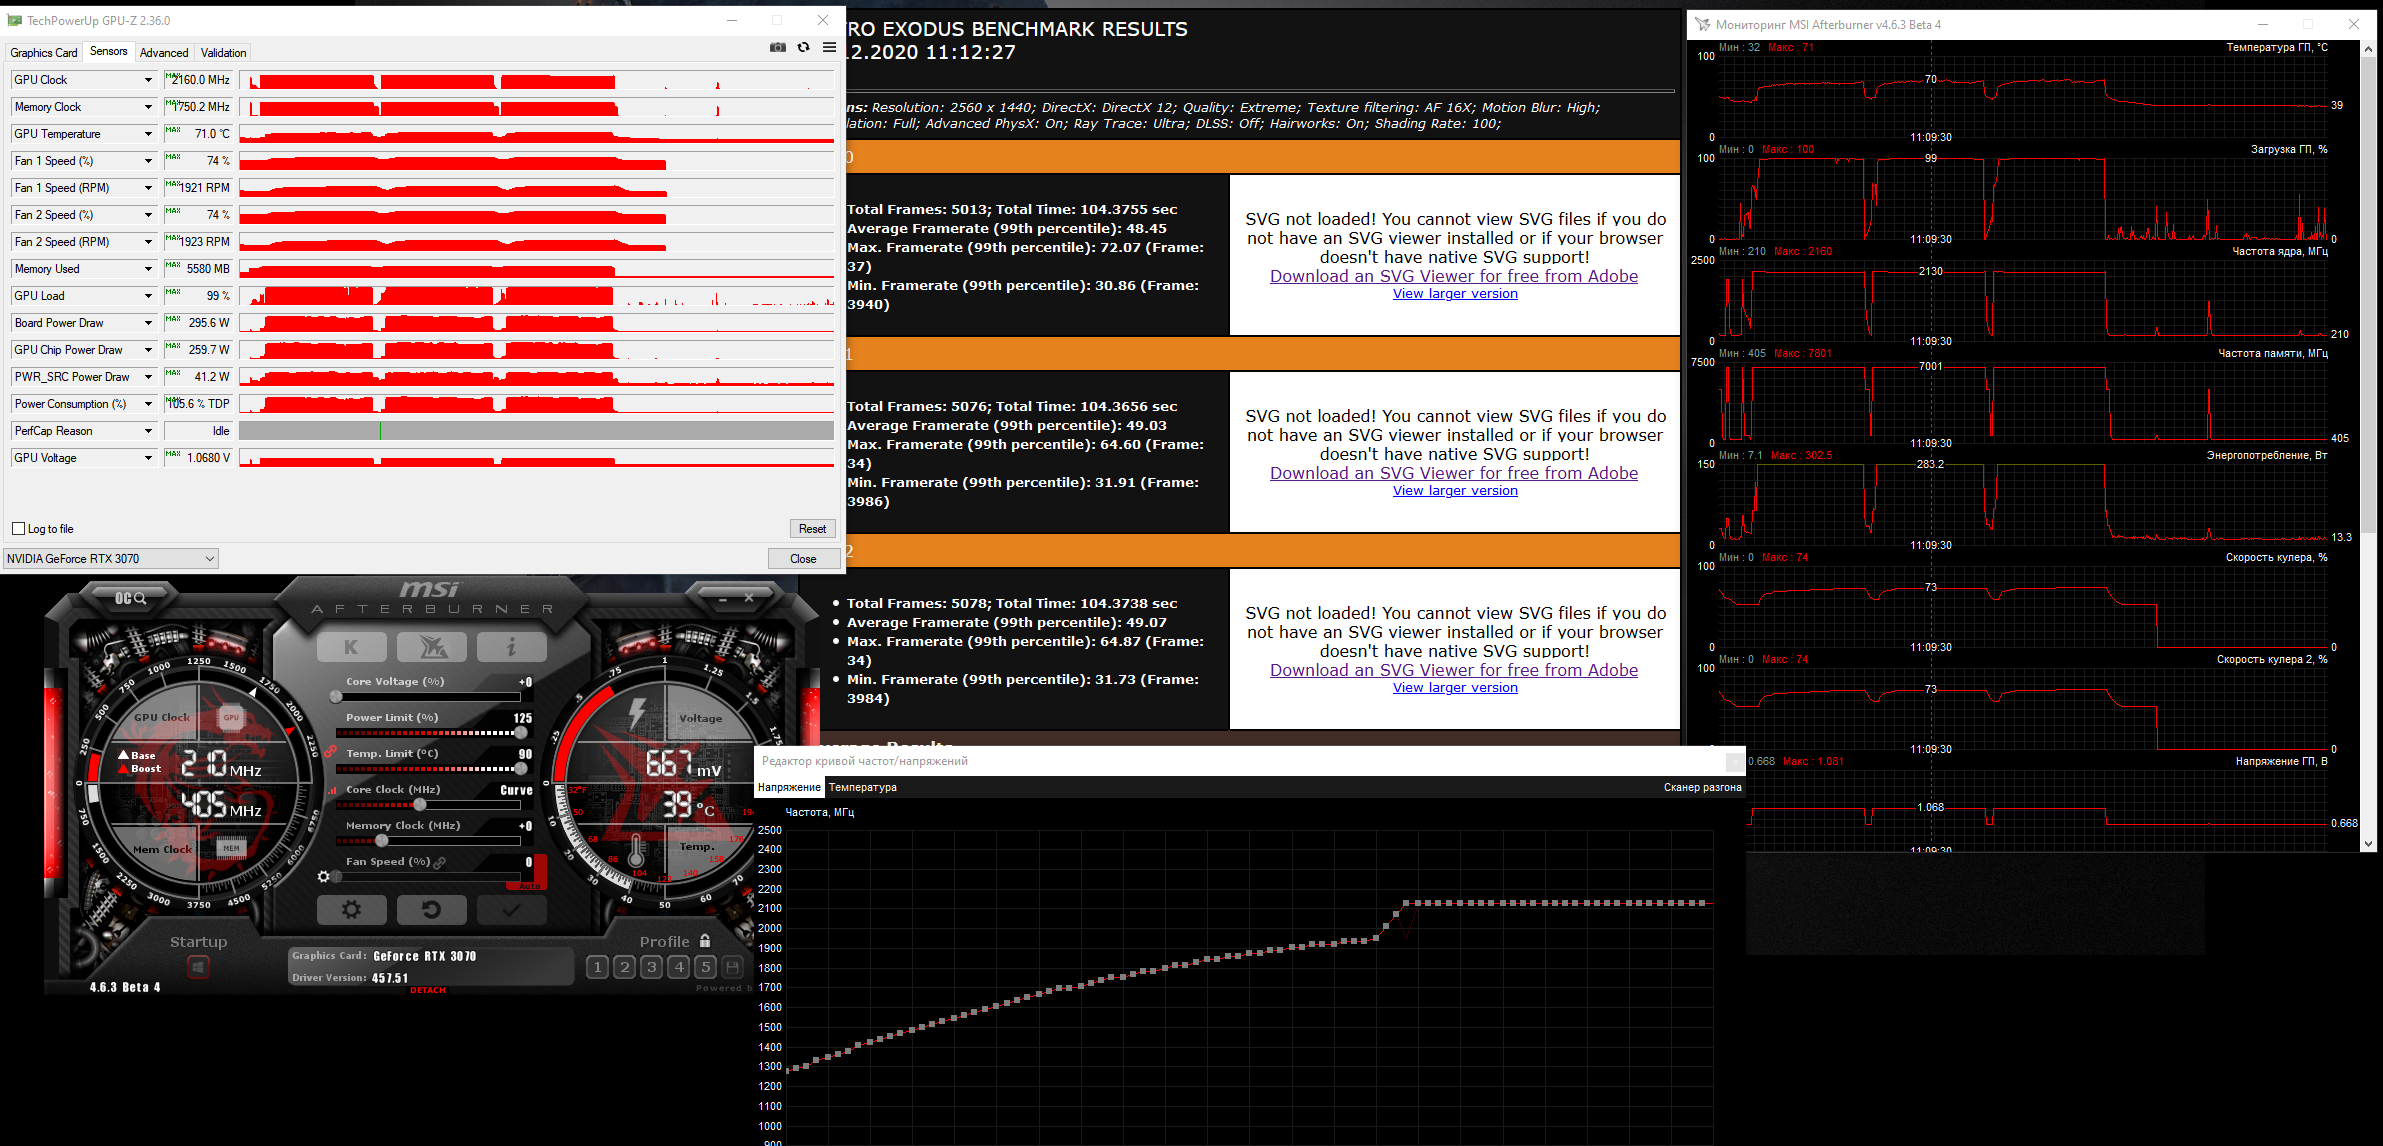Open the Afterburner info button
The height and width of the screenshot is (1146, 2383).
[x=511, y=647]
